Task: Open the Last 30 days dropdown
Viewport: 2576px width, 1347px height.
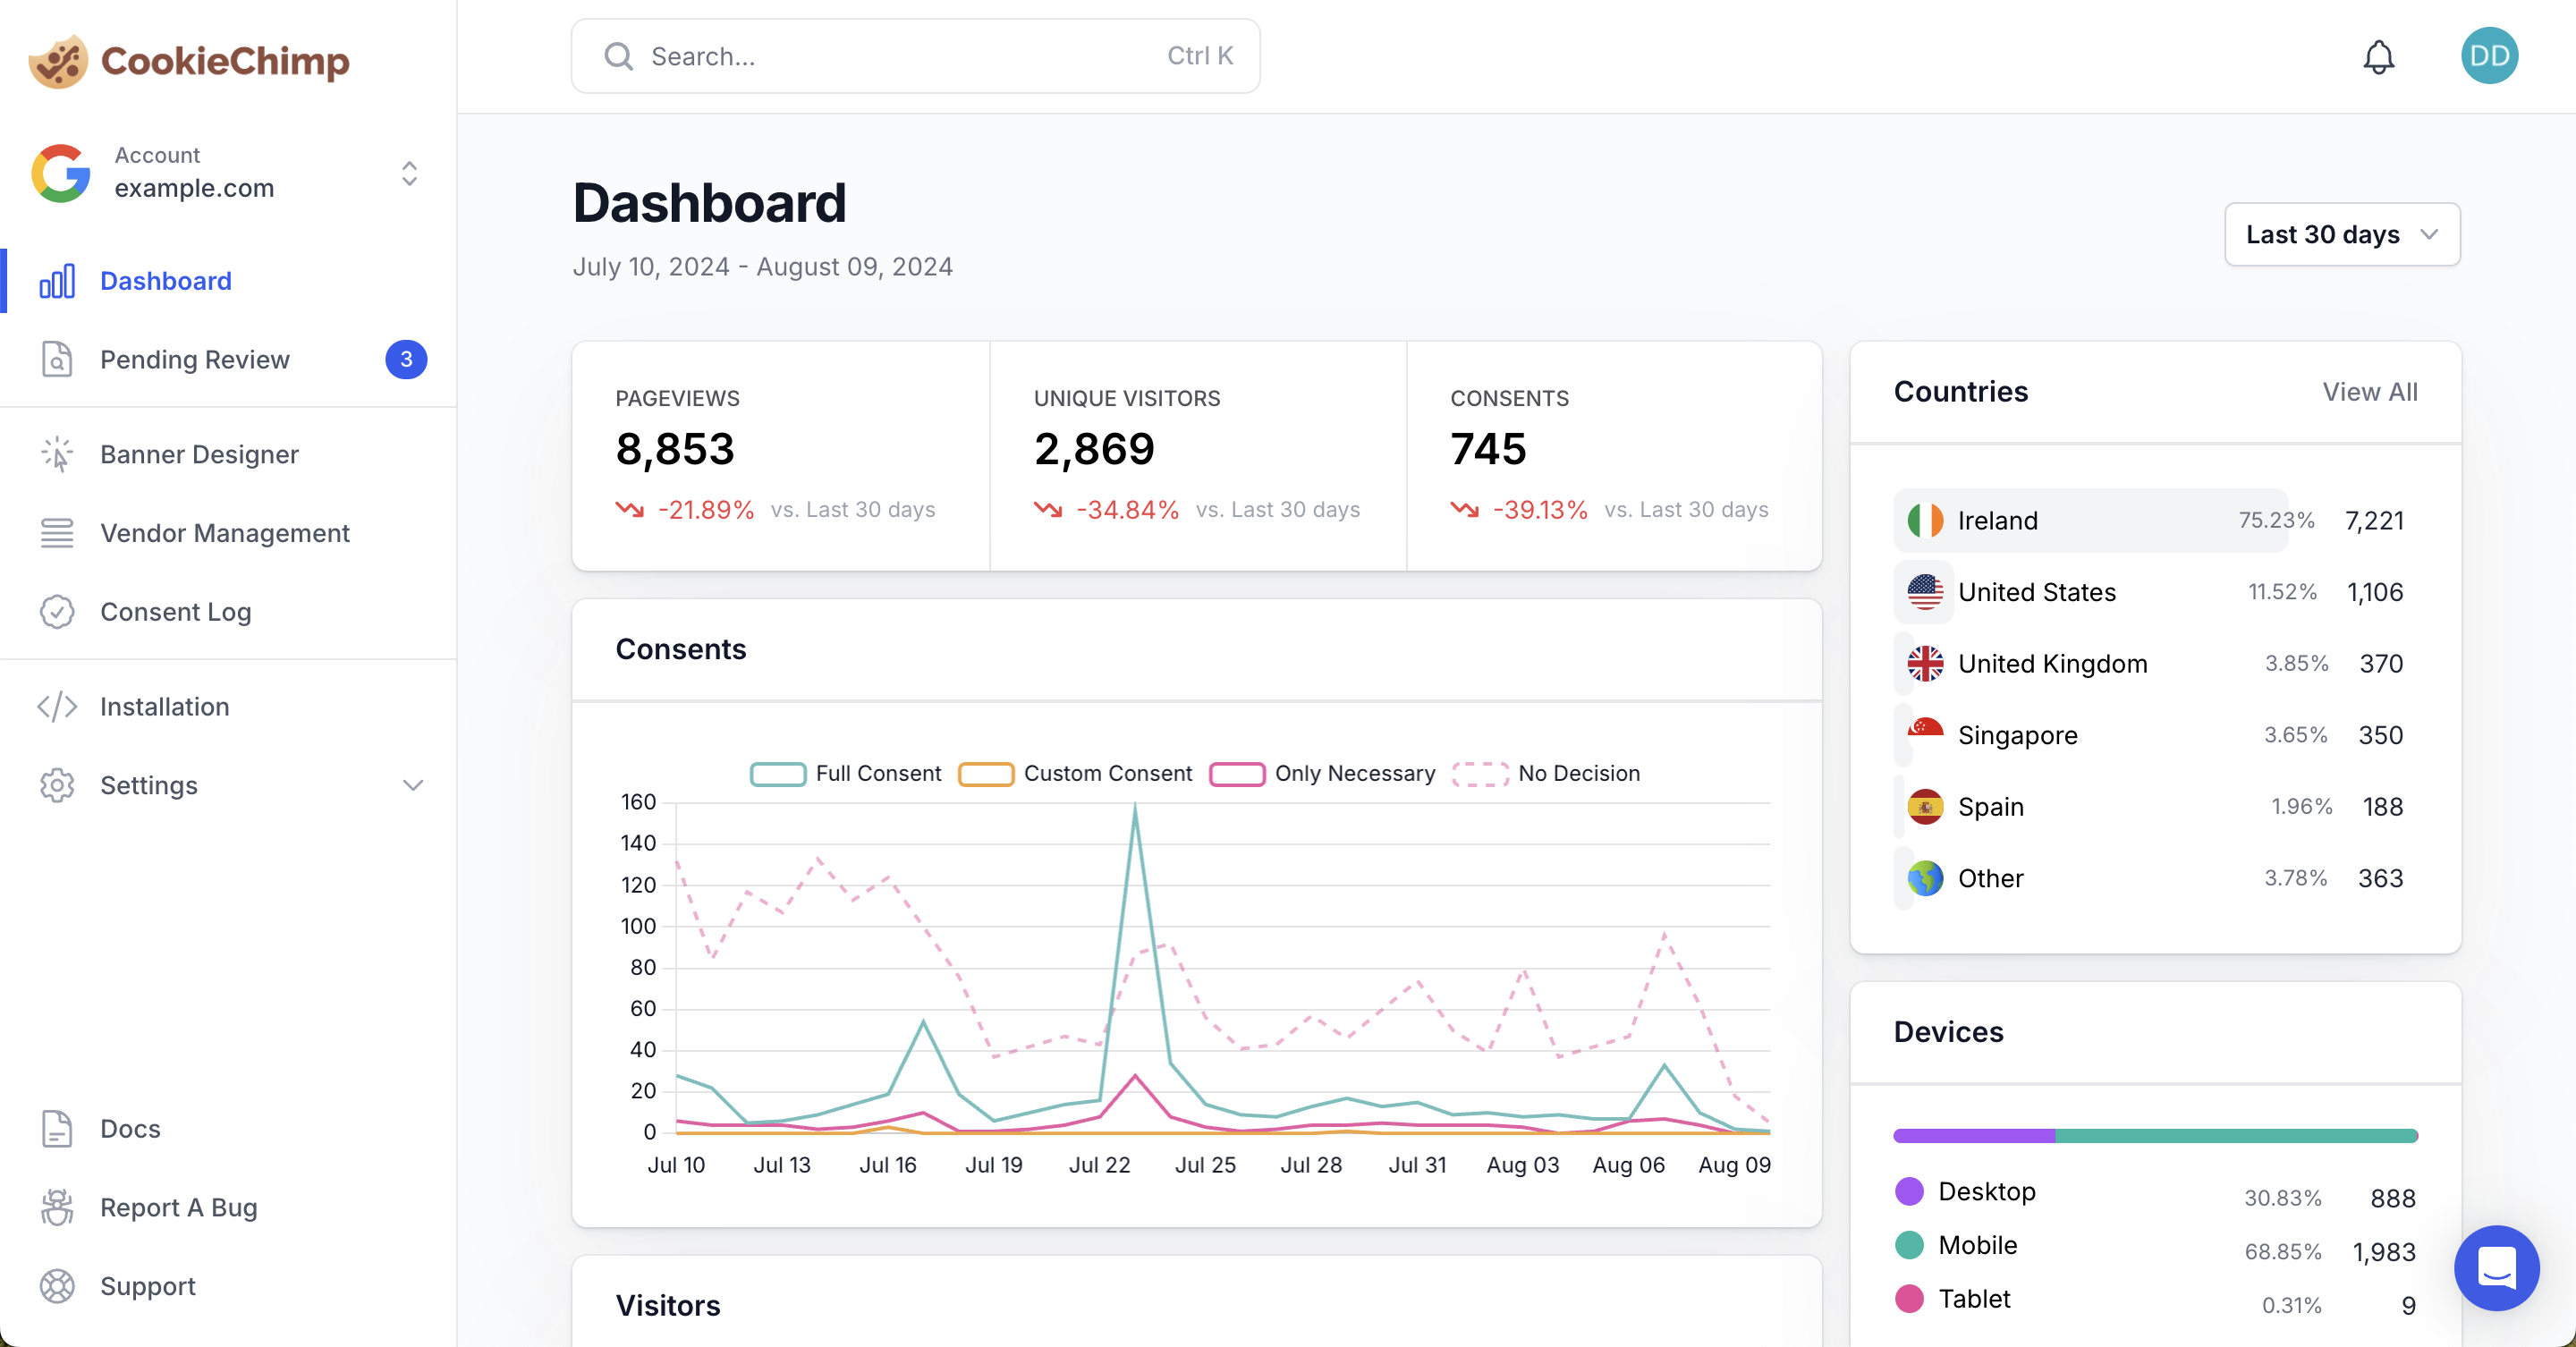Action: click(2342, 234)
